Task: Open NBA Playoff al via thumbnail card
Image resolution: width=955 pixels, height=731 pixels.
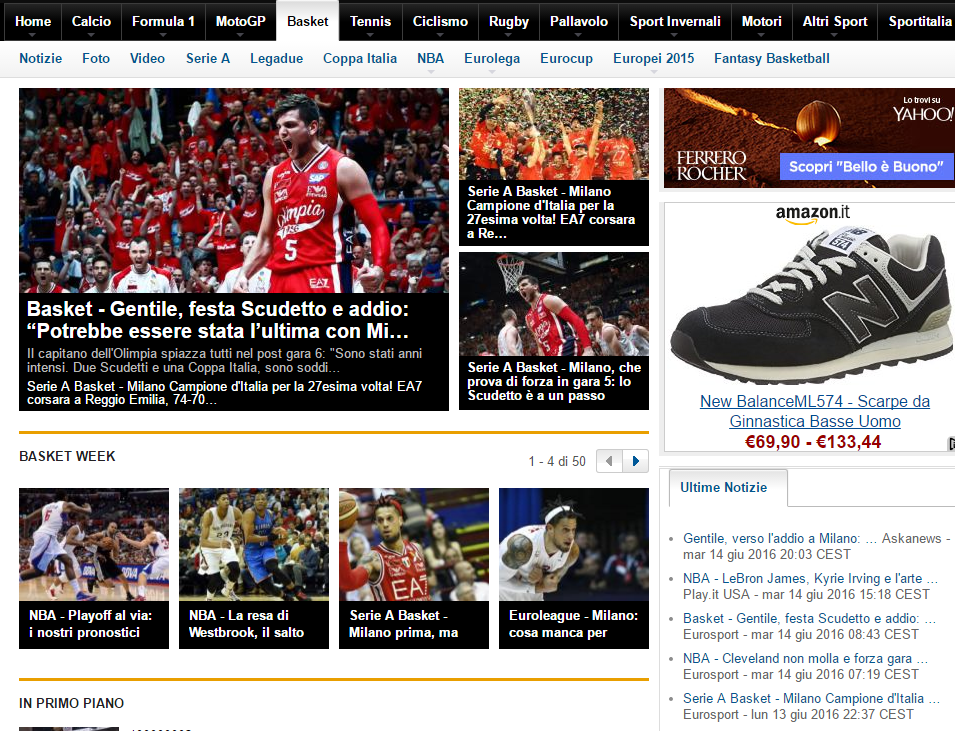Action: [94, 568]
